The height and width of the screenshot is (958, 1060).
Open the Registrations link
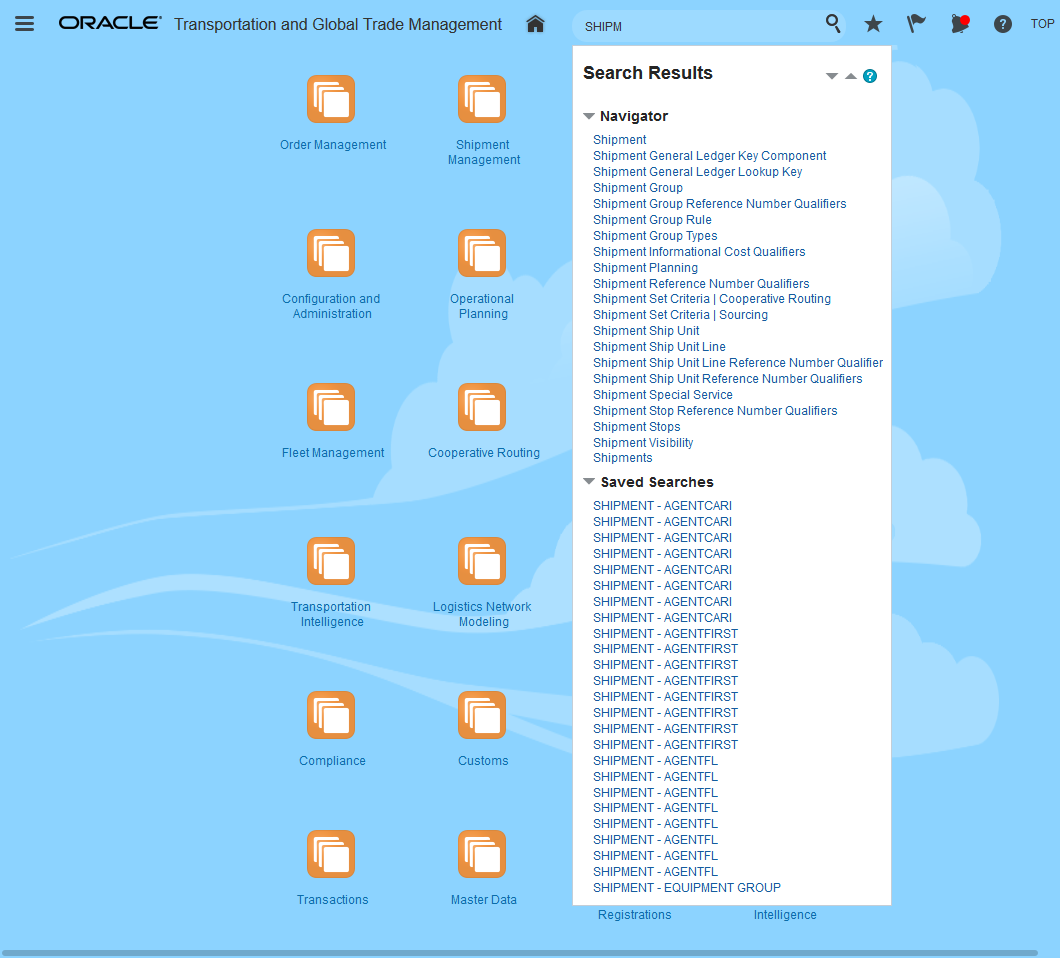pos(634,915)
